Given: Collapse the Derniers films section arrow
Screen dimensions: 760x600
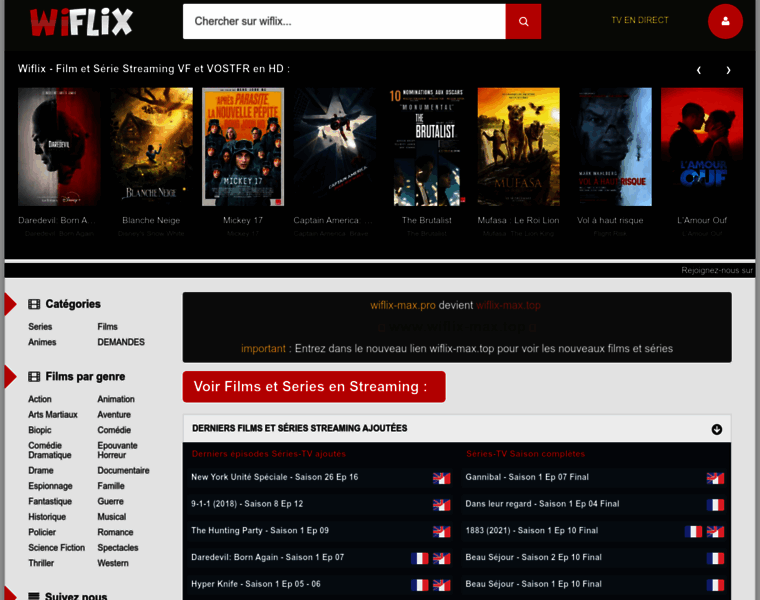Looking at the screenshot, I should (716, 429).
